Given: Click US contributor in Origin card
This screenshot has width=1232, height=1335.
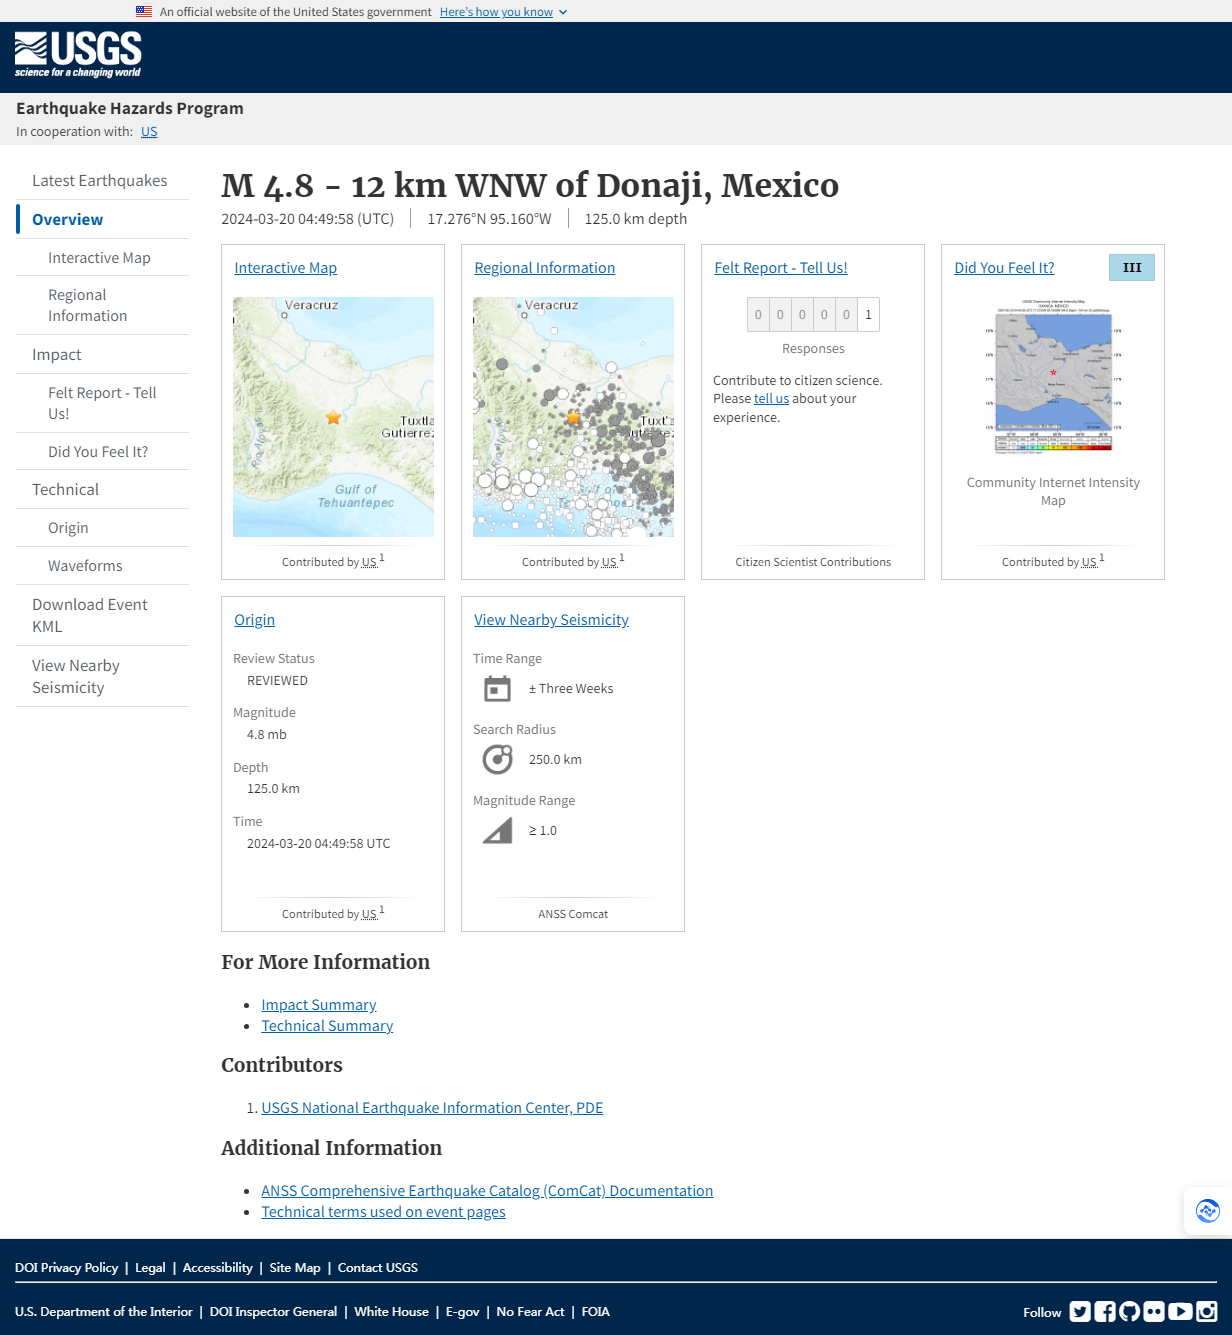Looking at the screenshot, I should pos(369,915).
